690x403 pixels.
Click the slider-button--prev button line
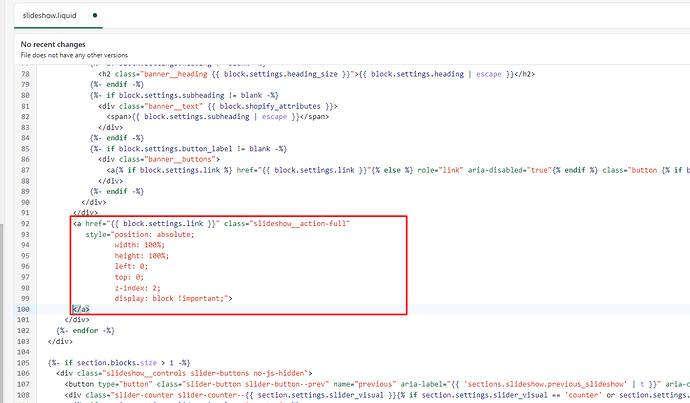[x=377, y=384]
